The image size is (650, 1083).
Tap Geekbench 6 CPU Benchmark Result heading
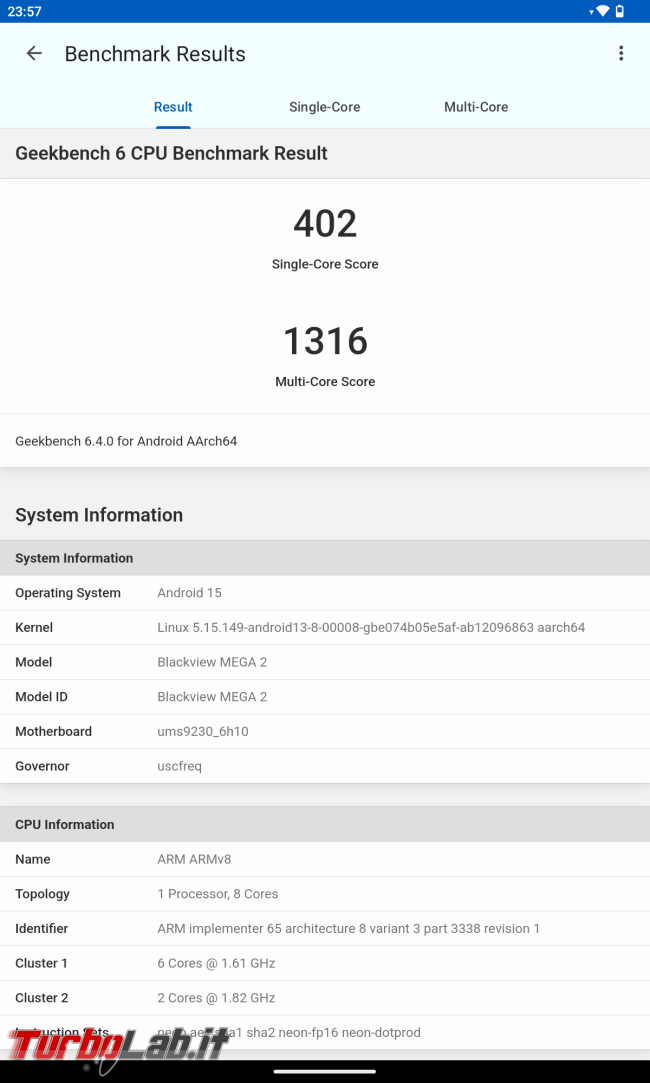click(171, 153)
